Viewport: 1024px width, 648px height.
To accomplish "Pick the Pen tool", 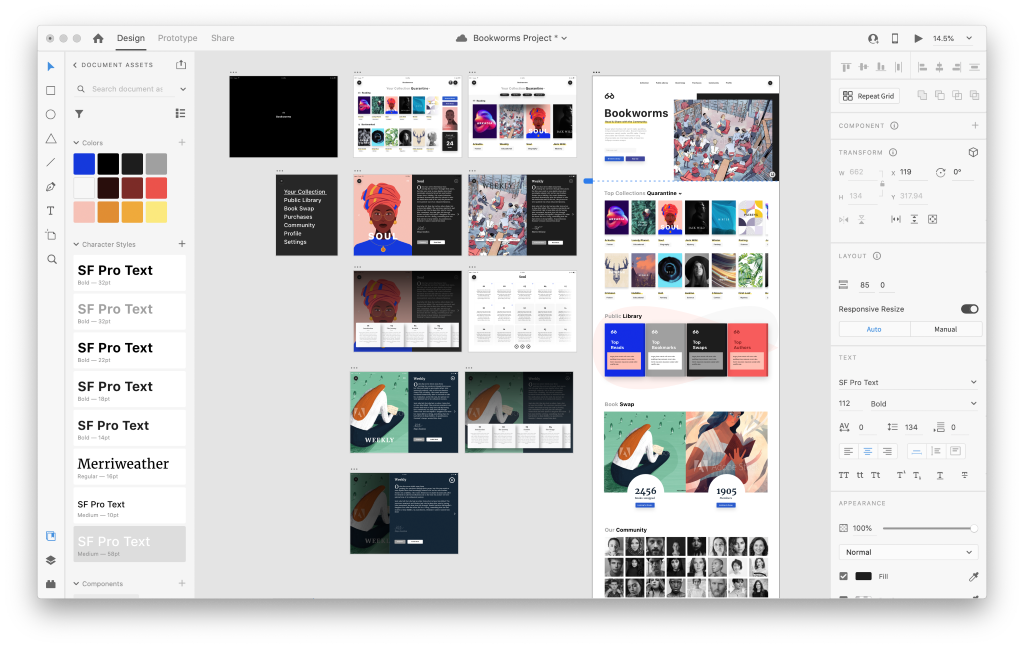I will [x=51, y=187].
